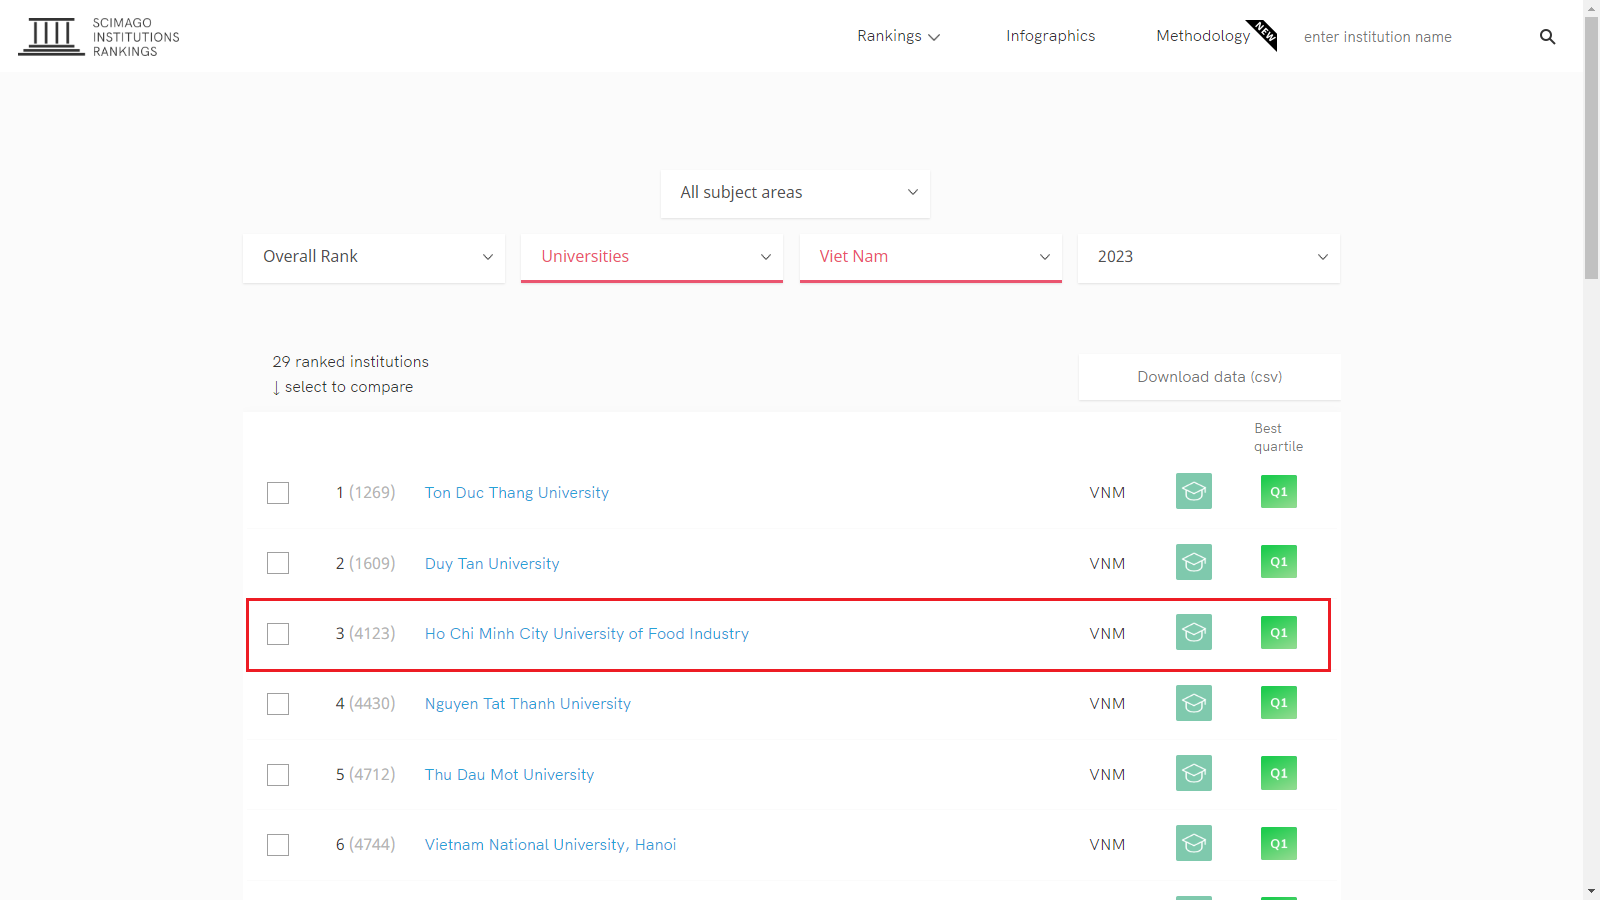Click university icon in Duy Tan University row
1600x900 pixels.
tap(1194, 562)
